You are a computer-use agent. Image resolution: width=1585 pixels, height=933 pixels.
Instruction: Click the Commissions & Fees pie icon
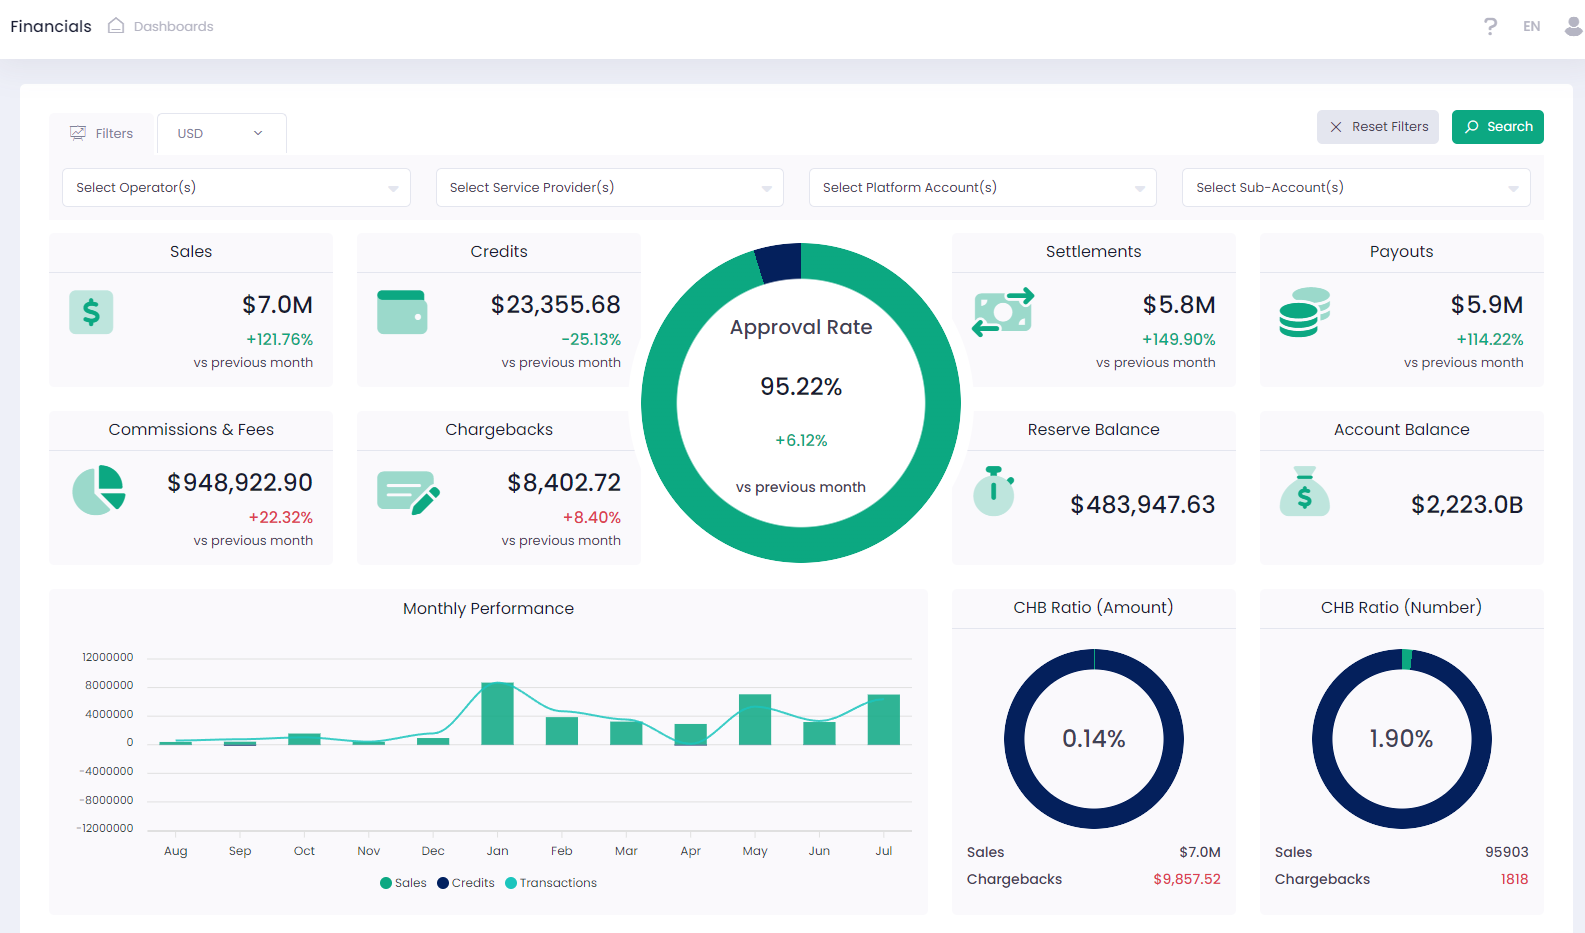click(98, 490)
